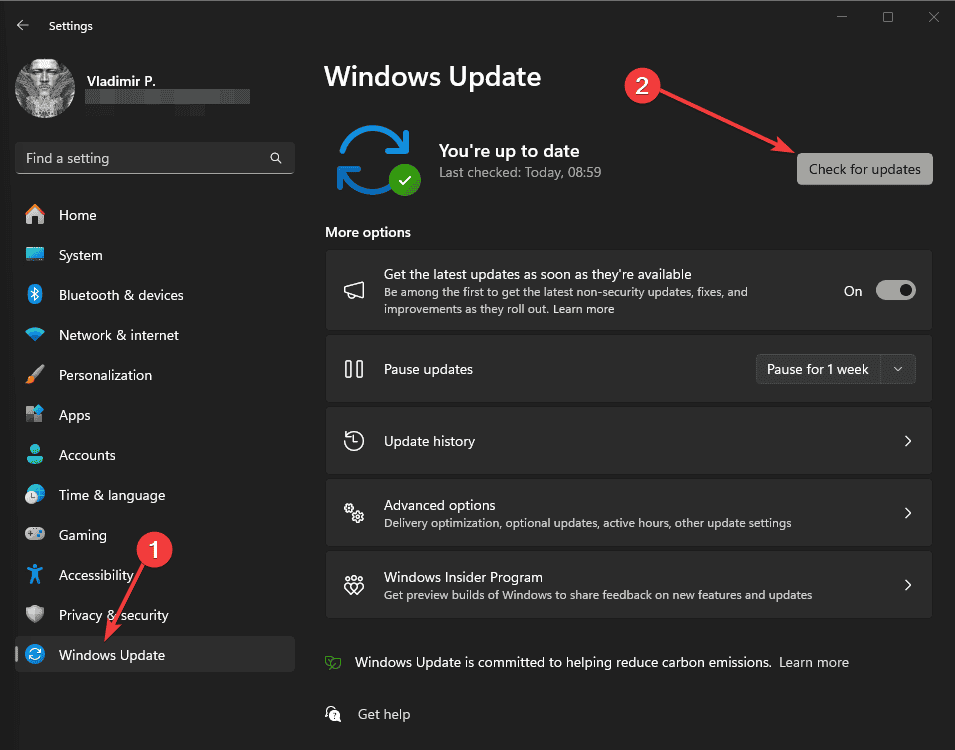Click the large update status sync icon
Viewport: 955px width, 750px height.
378,160
